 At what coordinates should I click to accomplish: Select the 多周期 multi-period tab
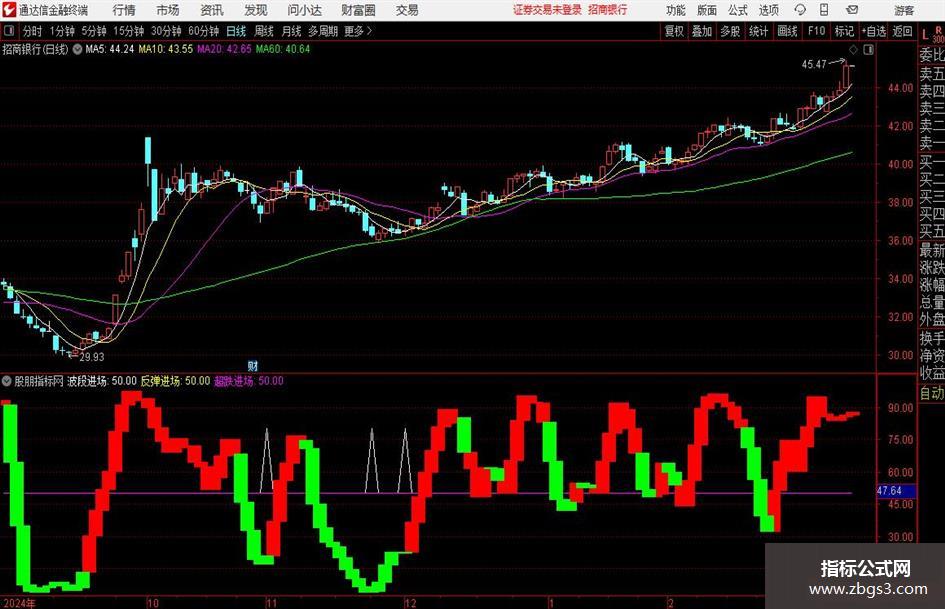[x=322, y=31]
